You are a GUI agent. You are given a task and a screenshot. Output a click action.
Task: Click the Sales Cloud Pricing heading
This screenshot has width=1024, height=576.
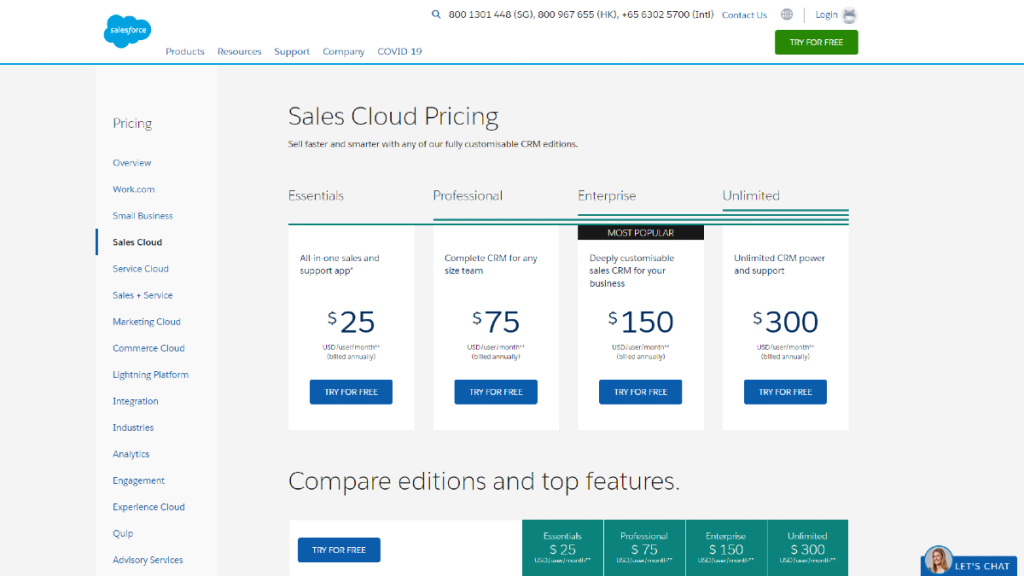click(x=393, y=116)
